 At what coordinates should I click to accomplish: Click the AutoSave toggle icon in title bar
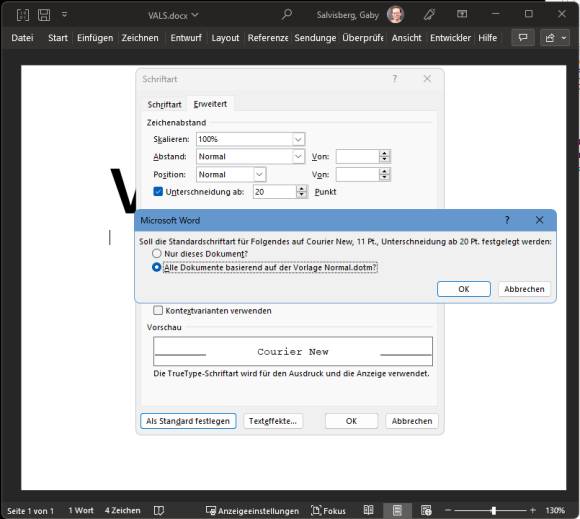[23, 15]
